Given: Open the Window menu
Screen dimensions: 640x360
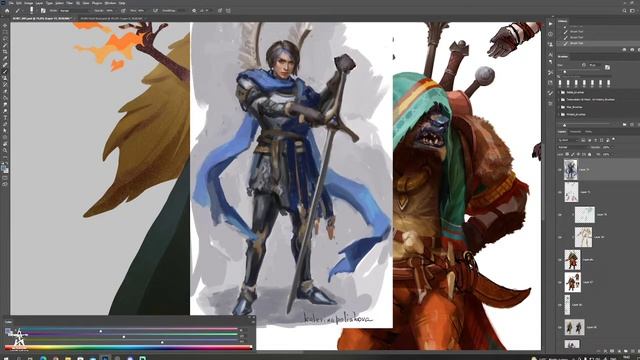Looking at the screenshot, I should coord(110,3).
